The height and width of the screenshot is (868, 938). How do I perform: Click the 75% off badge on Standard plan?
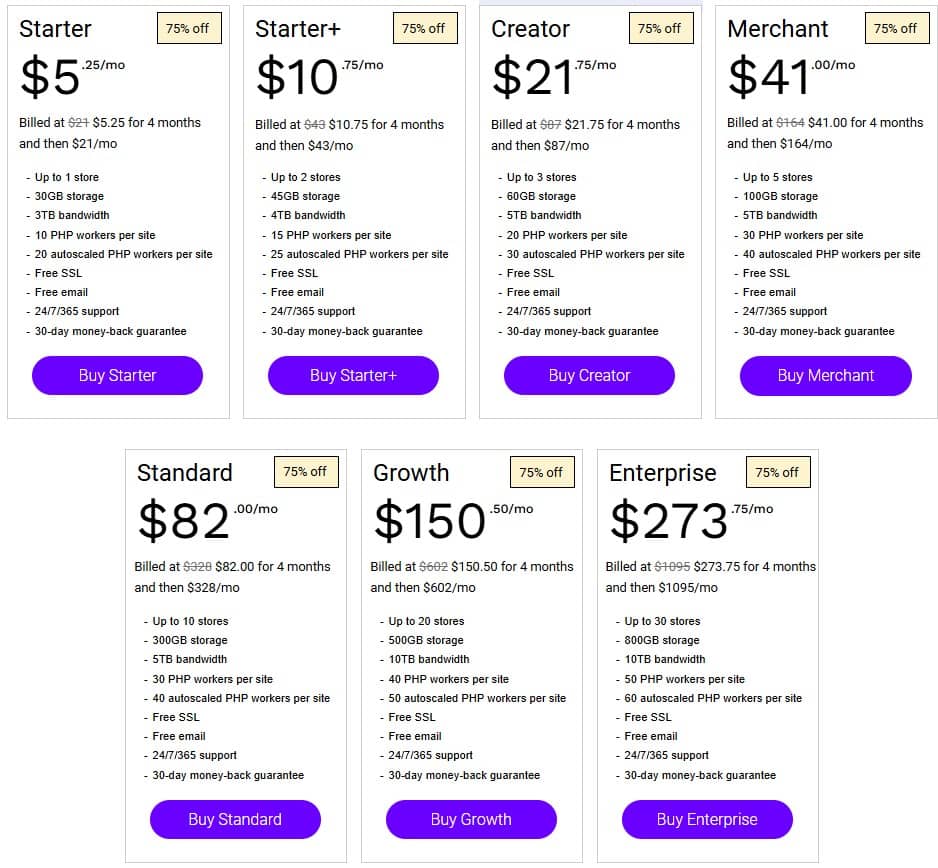pos(306,472)
